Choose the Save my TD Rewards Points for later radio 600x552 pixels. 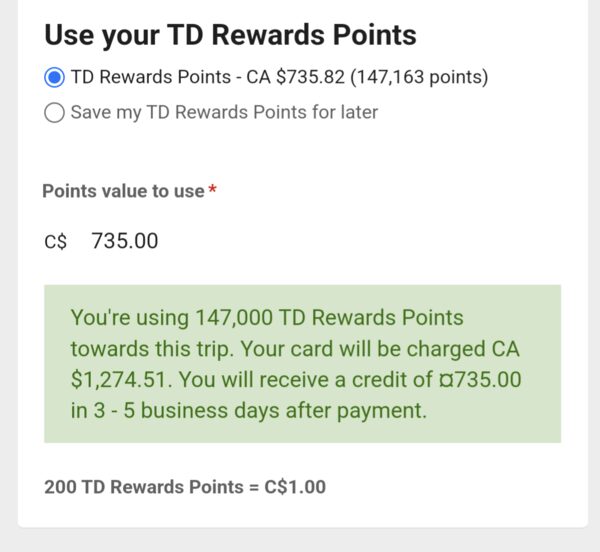54,113
